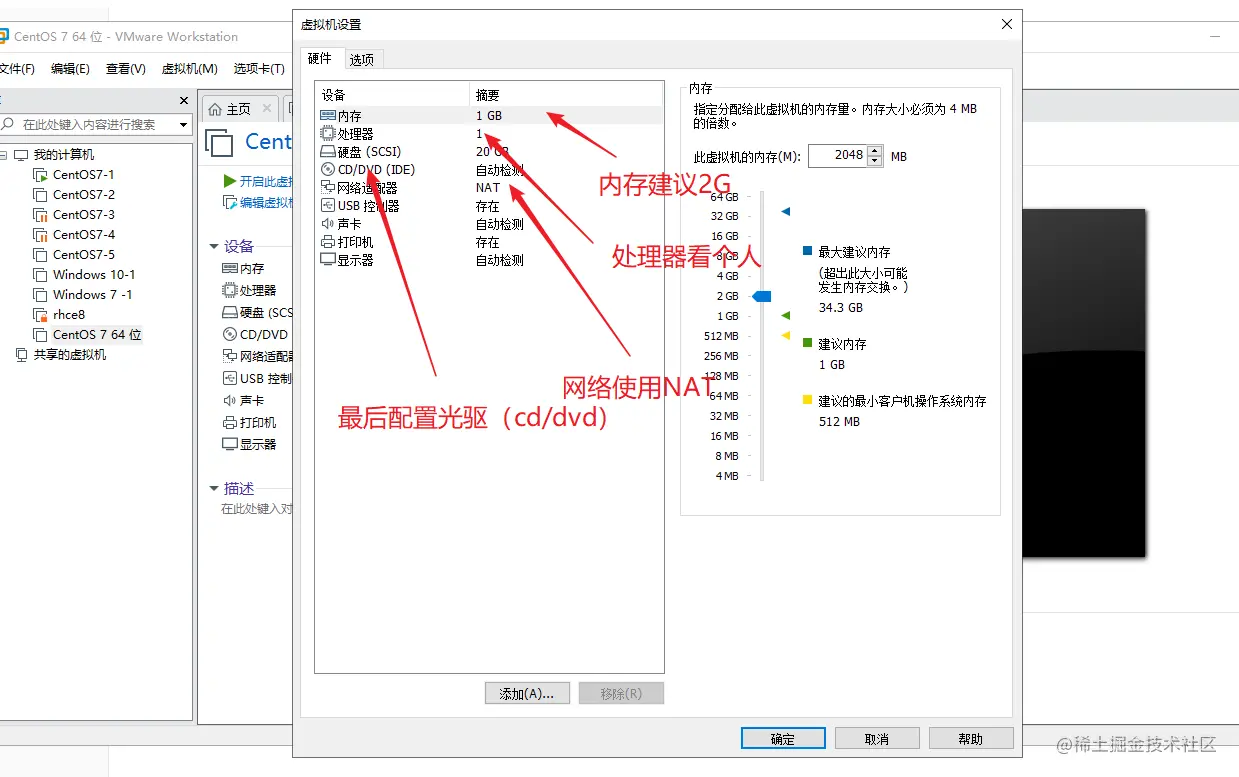Screen dimensions: 1239x777
Task: Click the 4 MB mark on memory slider
Action: 727,476
